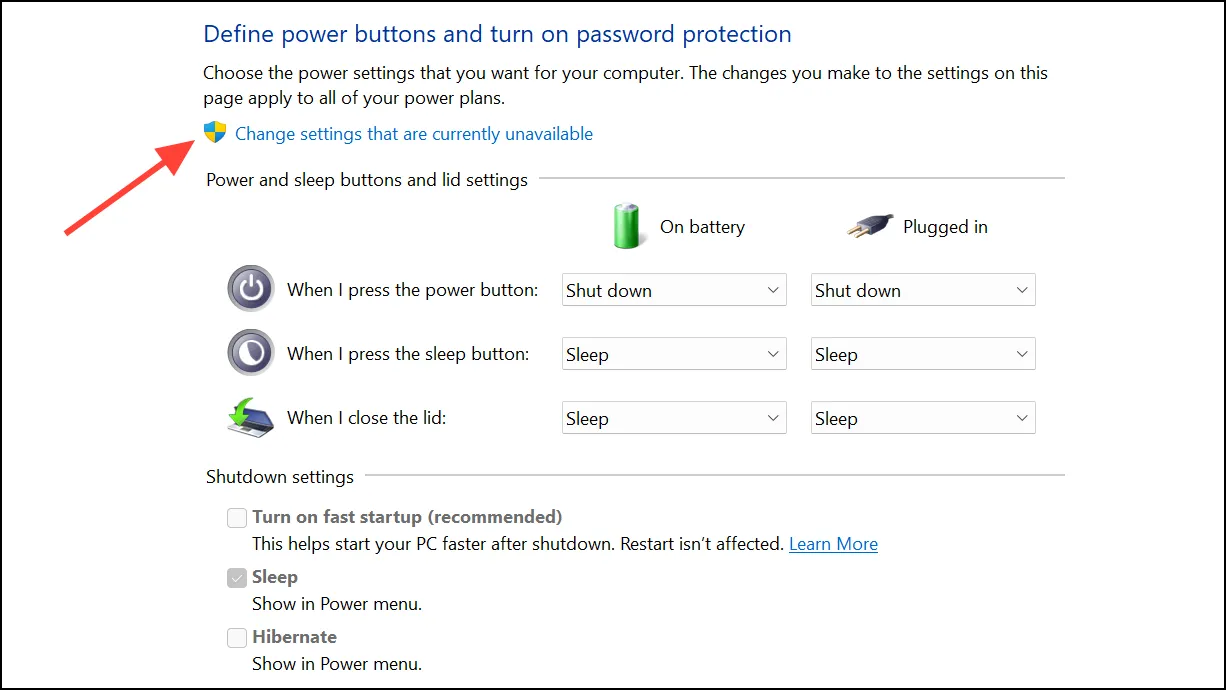Click the power button icon
Screen dimensions: 1226x690
(x=250, y=290)
